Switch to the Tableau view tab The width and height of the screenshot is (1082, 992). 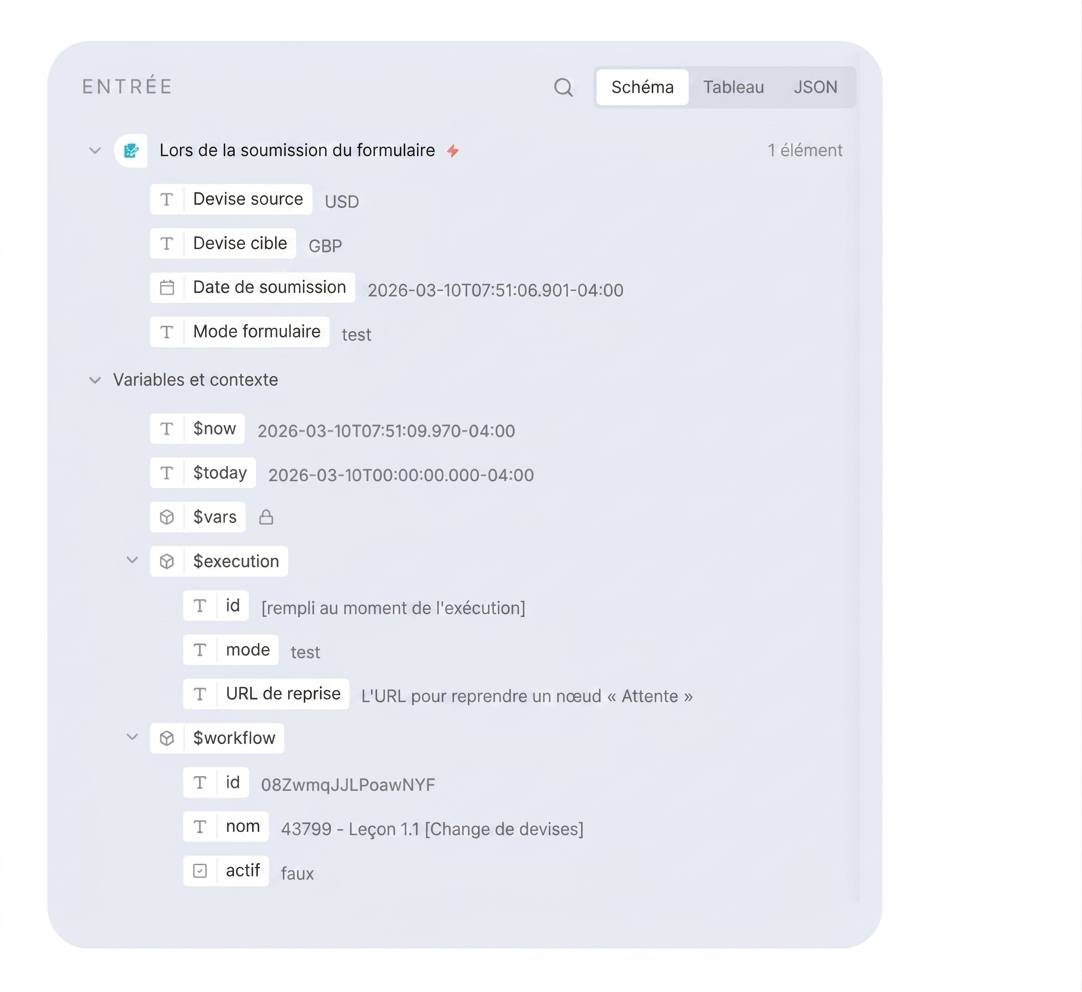tap(734, 88)
